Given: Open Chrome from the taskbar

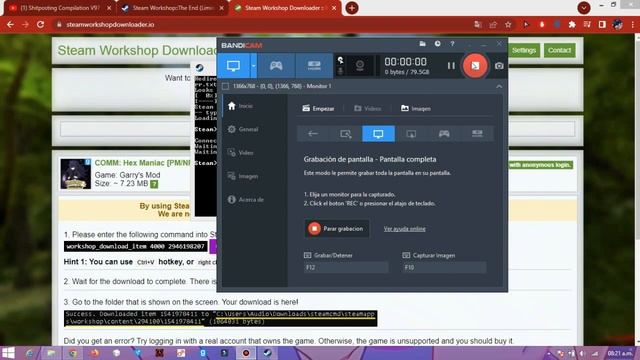Looking at the screenshot, I should 72,353.
